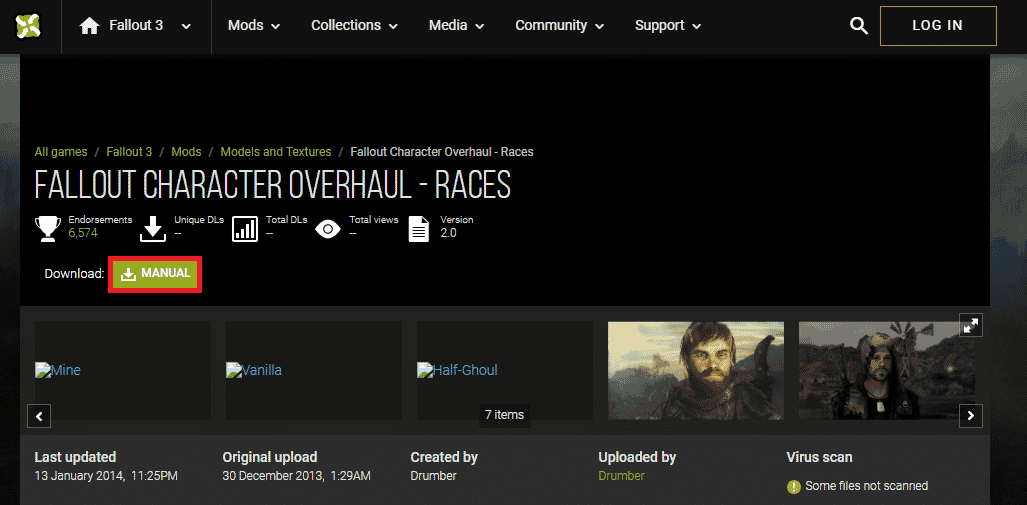Click the Created by Drumber text

[x=434, y=476]
